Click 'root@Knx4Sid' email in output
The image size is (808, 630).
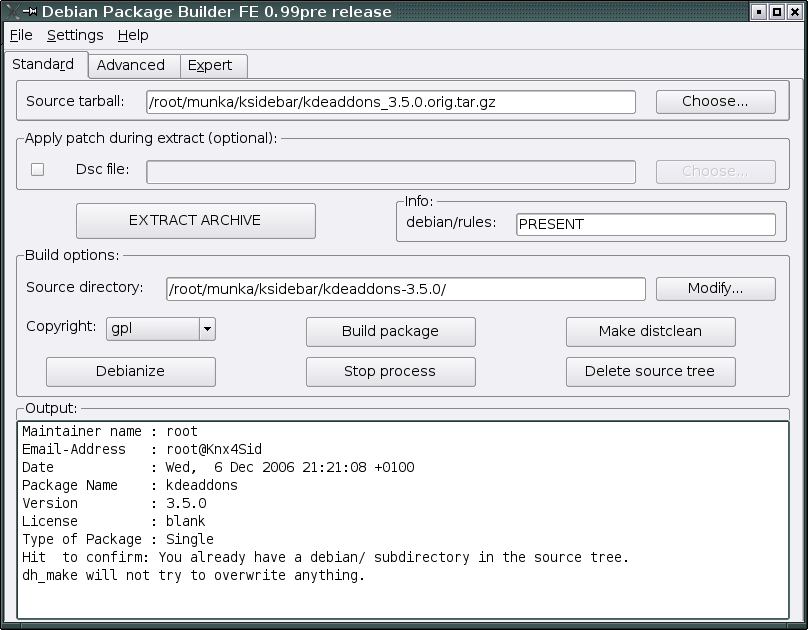tap(214, 449)
